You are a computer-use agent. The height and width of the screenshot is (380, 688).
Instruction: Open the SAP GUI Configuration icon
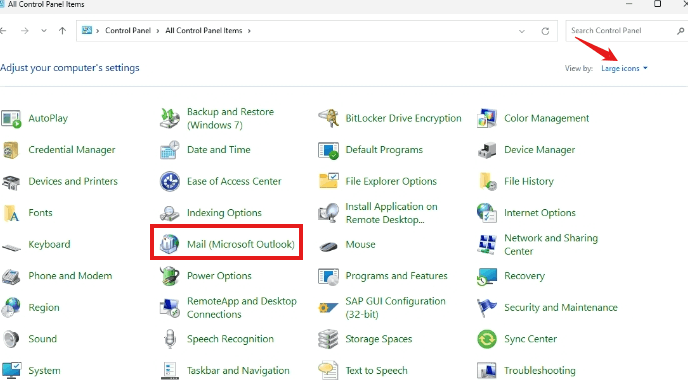point(328,308)
